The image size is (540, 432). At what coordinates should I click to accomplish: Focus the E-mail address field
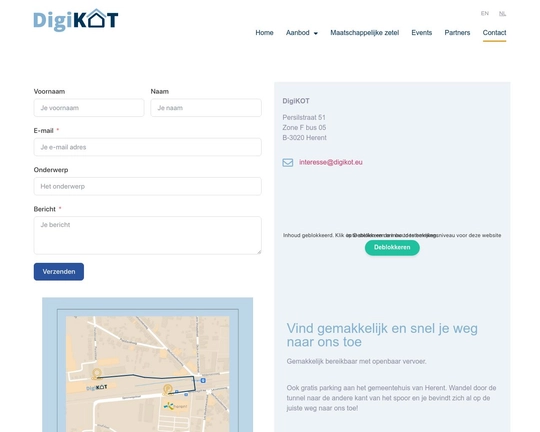click(x=147, y=147)
